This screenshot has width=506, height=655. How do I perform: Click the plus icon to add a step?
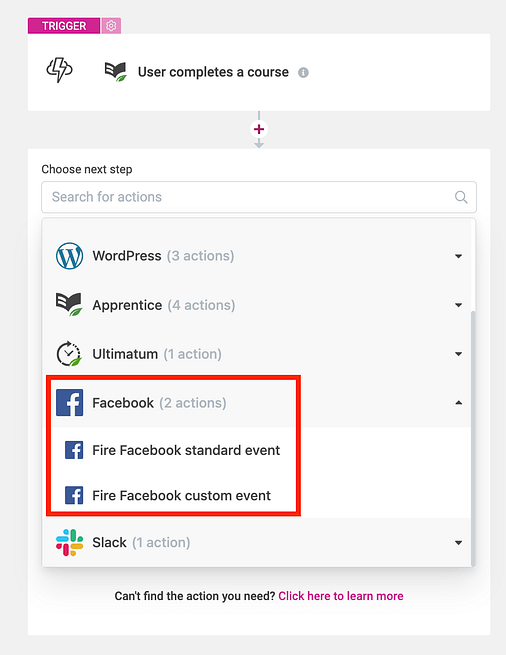tap(259, 129)
